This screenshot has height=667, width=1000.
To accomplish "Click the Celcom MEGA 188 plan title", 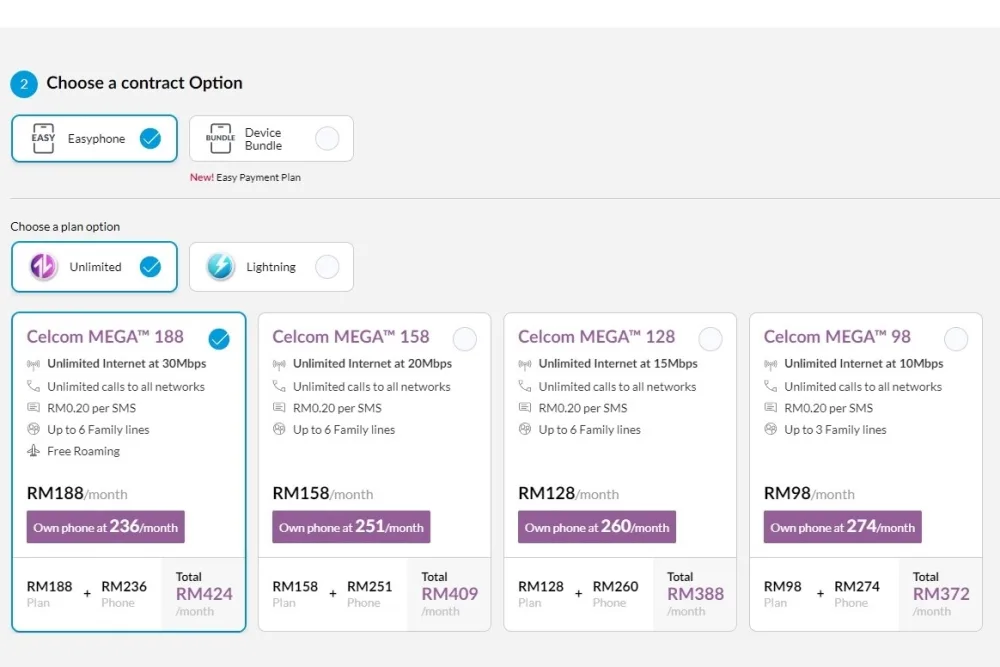I will tap(105, 337).
